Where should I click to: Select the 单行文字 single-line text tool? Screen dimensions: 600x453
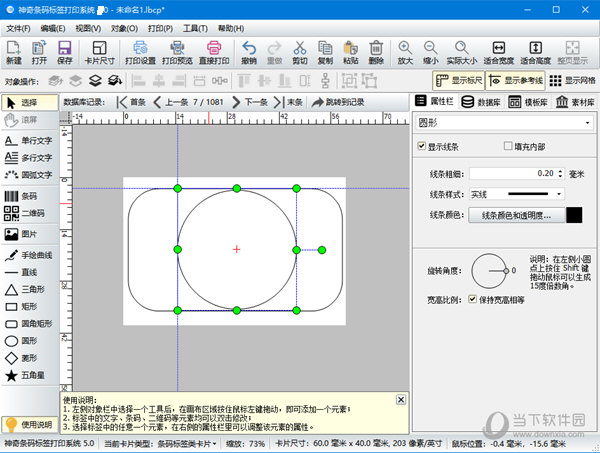29,140
